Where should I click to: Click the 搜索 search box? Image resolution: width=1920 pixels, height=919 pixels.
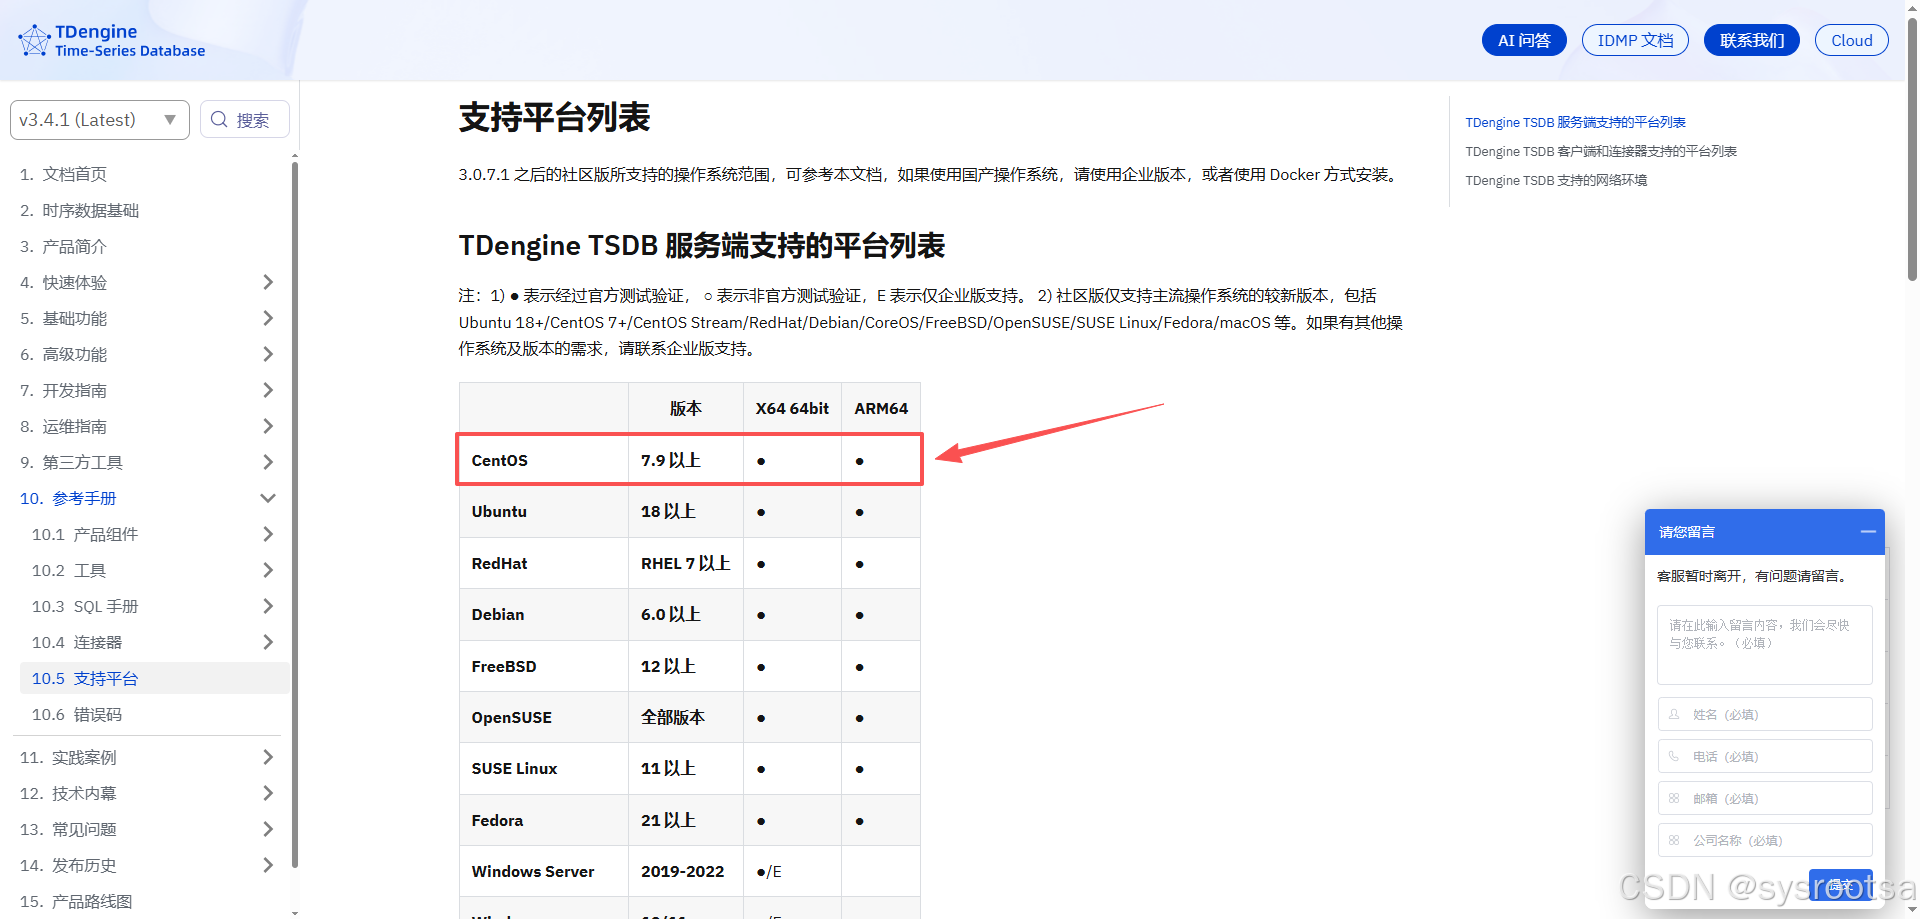(245, 120)
